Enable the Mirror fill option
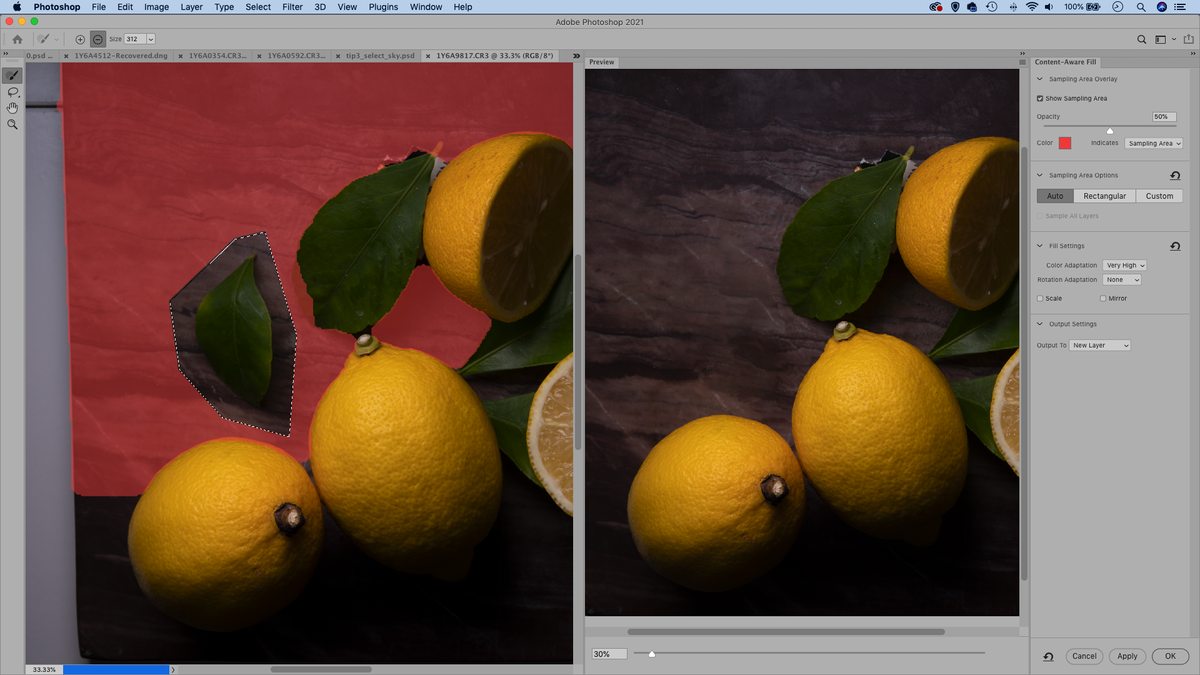This screenshot has width=1200, height=675. 1102,298
